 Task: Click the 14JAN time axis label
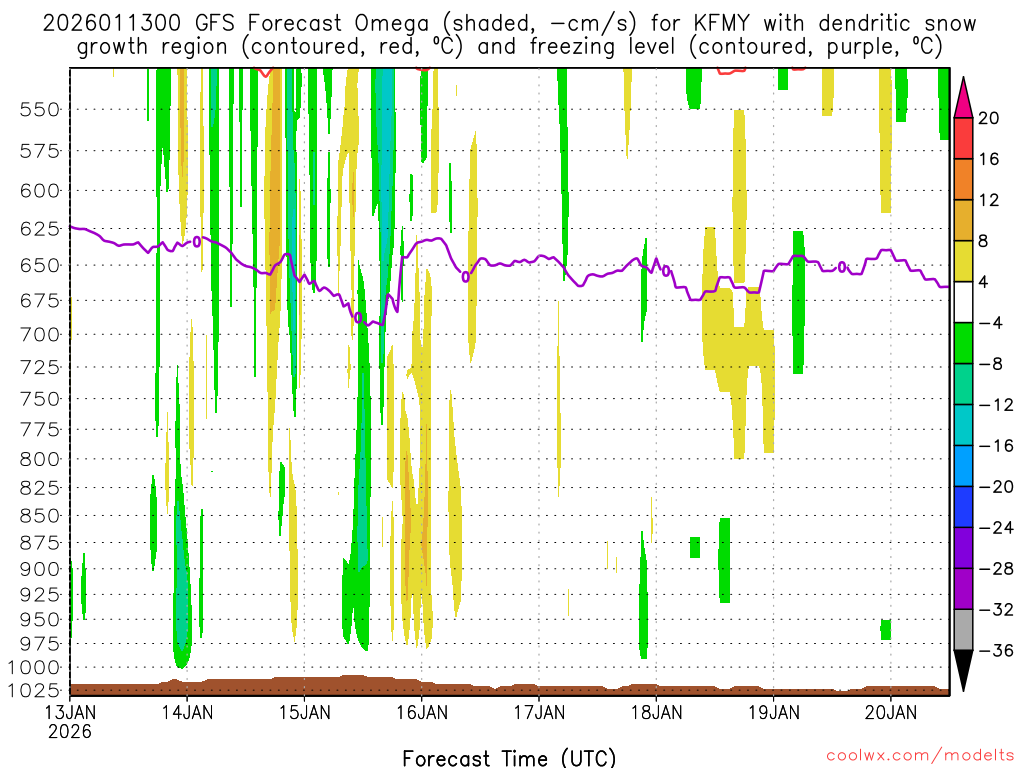(187, 712)
